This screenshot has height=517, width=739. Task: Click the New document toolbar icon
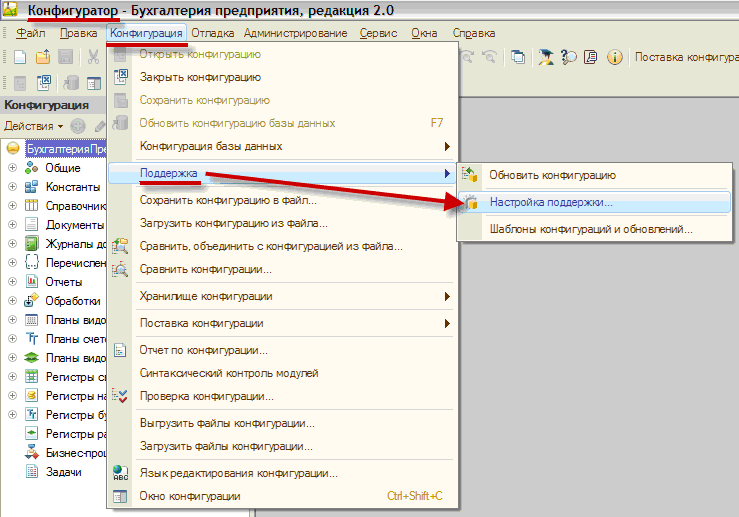pos(19,57)
